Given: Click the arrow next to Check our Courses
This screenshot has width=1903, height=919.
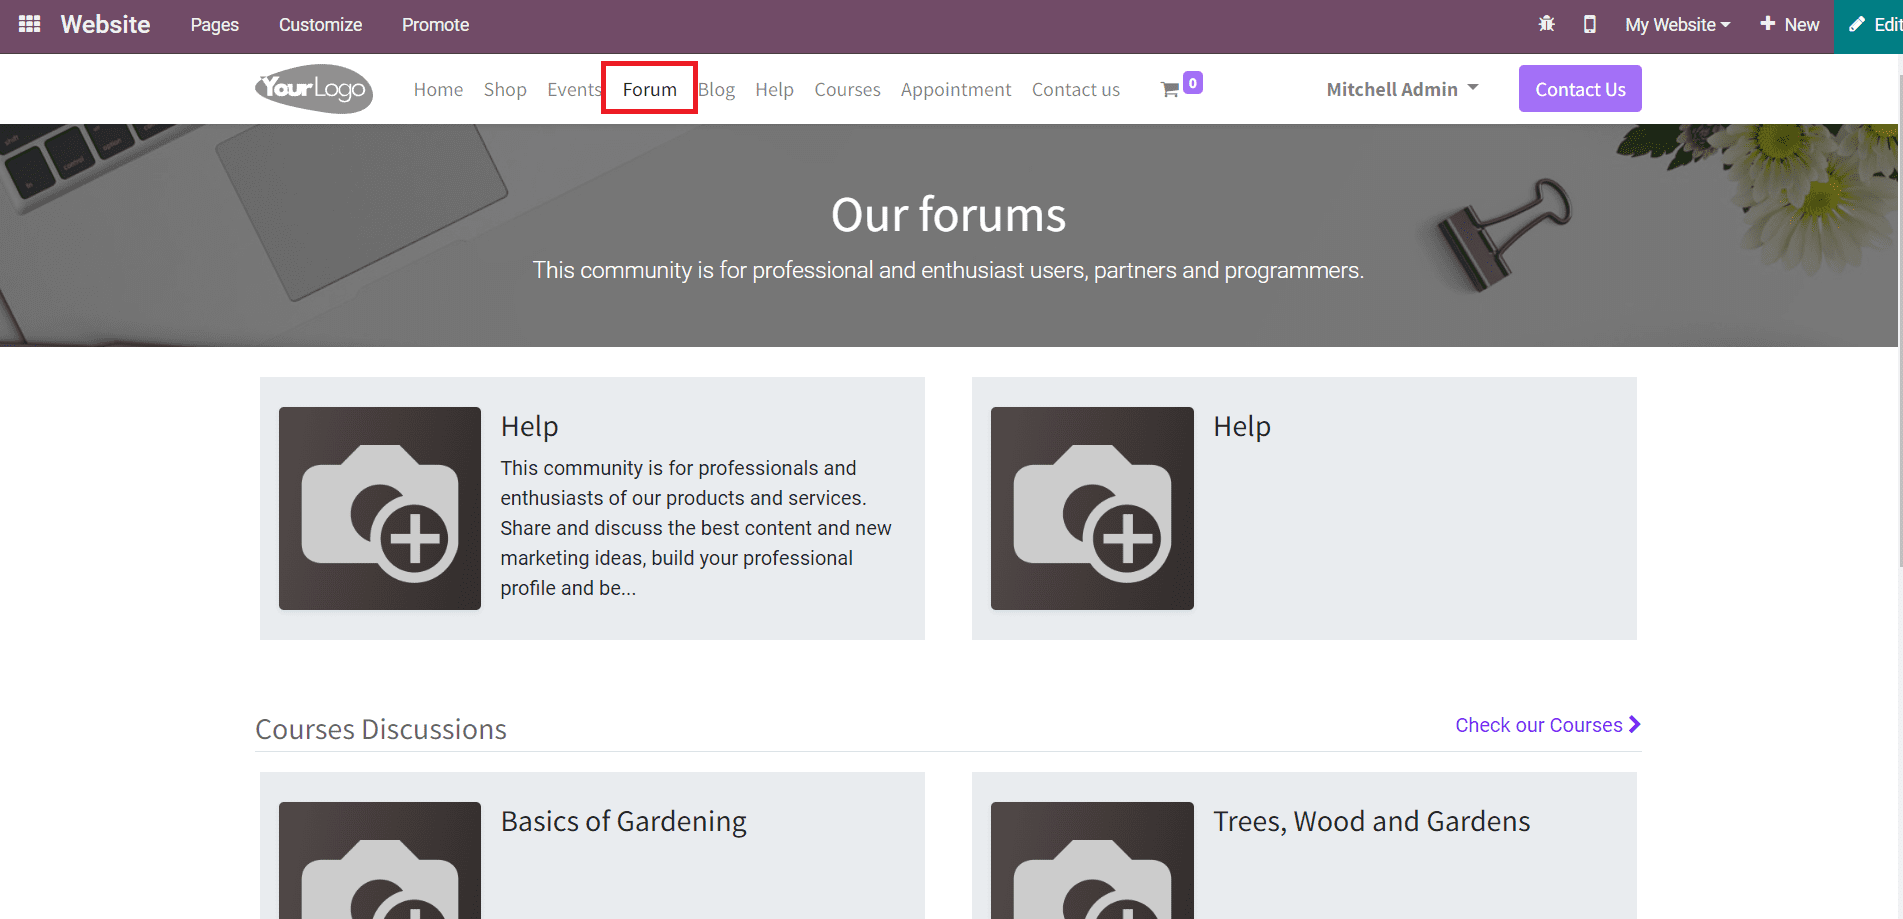Looking at the screenshot, I should (x=1634, y=724).
